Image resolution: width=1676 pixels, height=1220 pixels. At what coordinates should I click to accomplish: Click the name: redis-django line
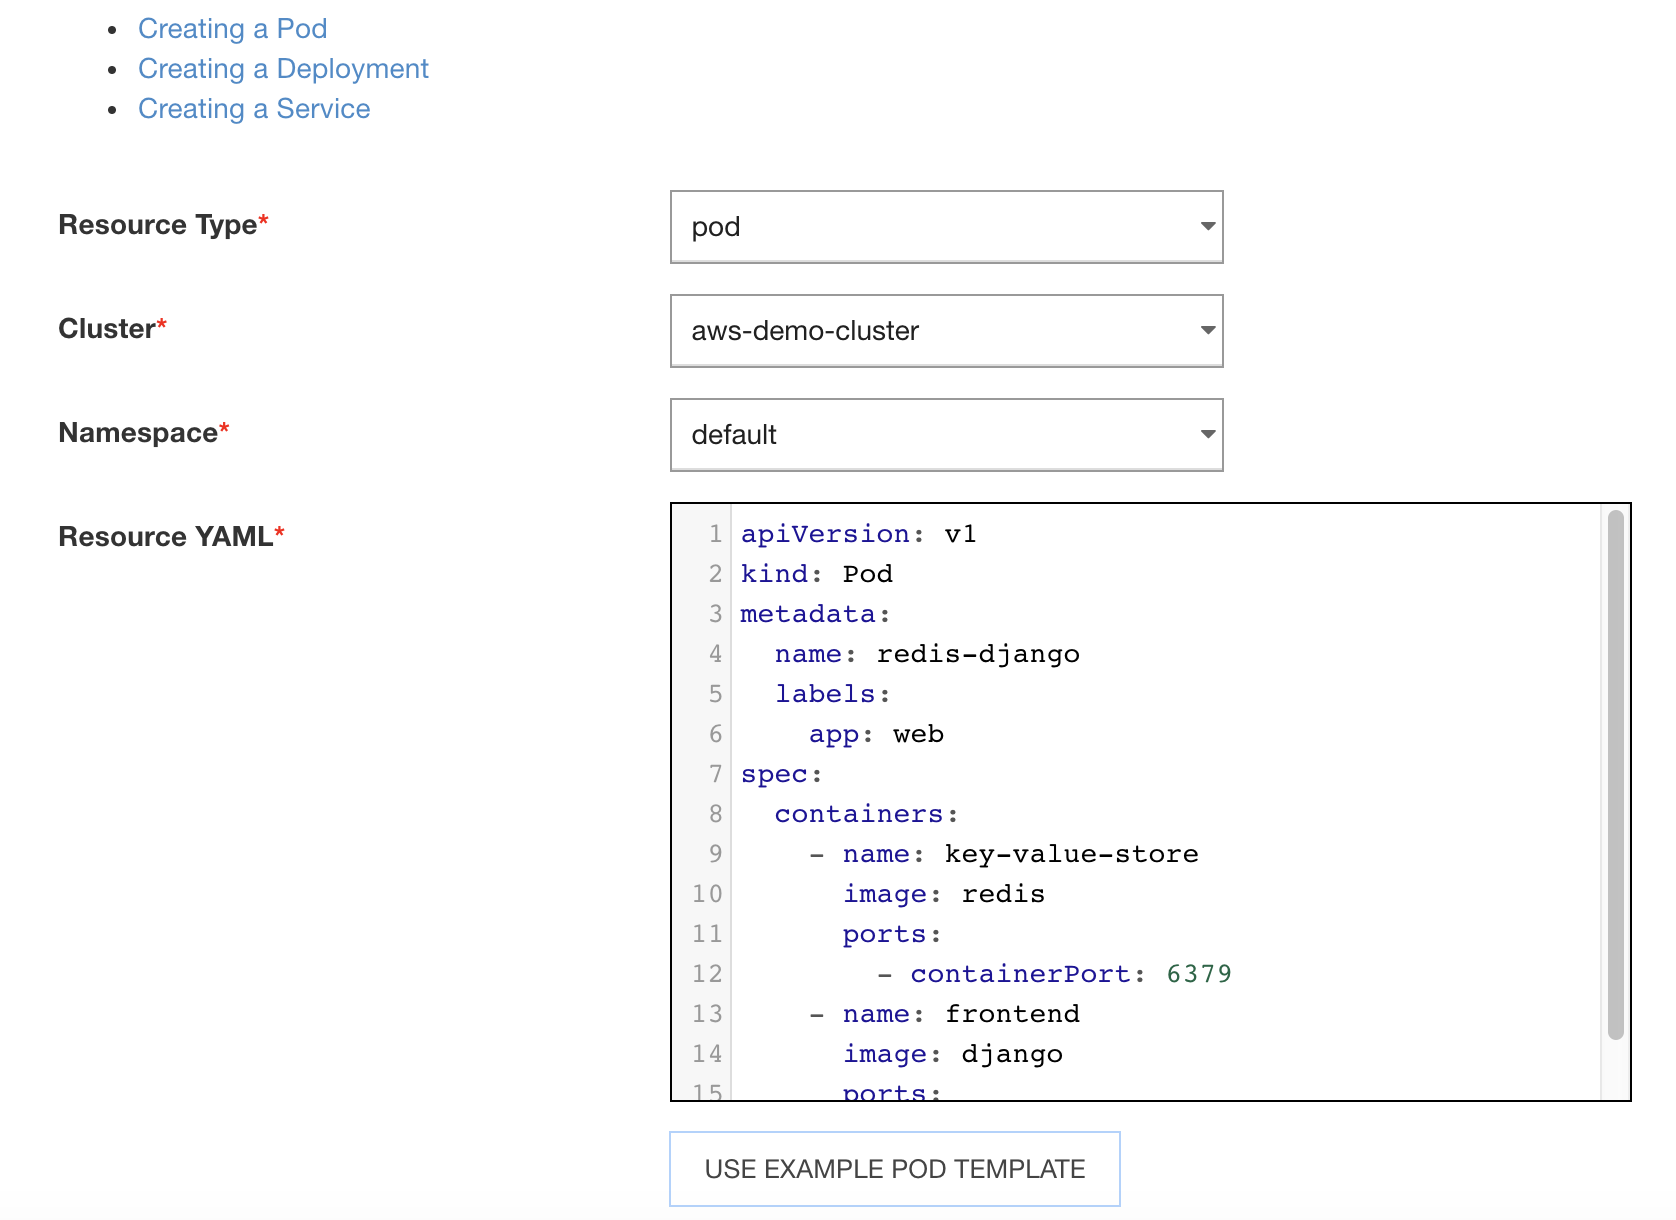[x=926, y=654]
